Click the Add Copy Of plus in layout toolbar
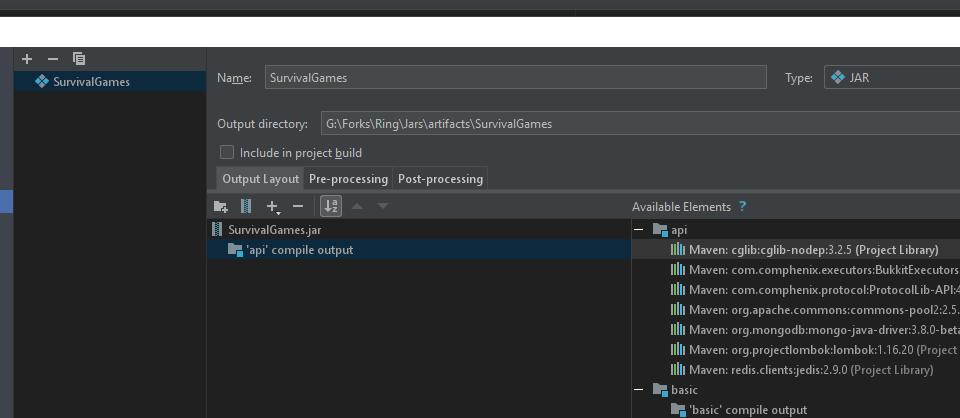This screenshot has height=418, width=960. [272, 207]
